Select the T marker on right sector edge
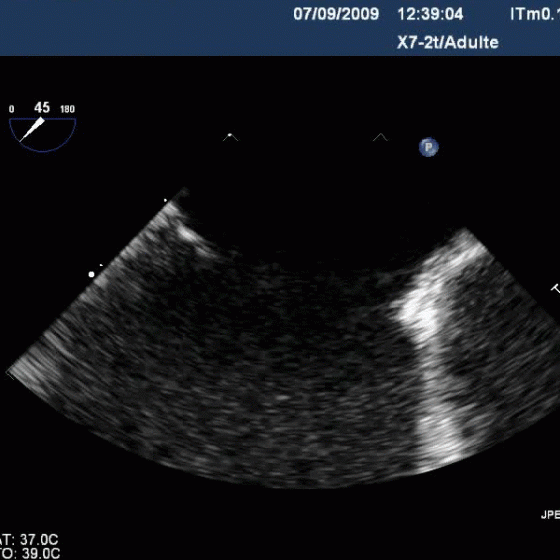 [556, 289]
